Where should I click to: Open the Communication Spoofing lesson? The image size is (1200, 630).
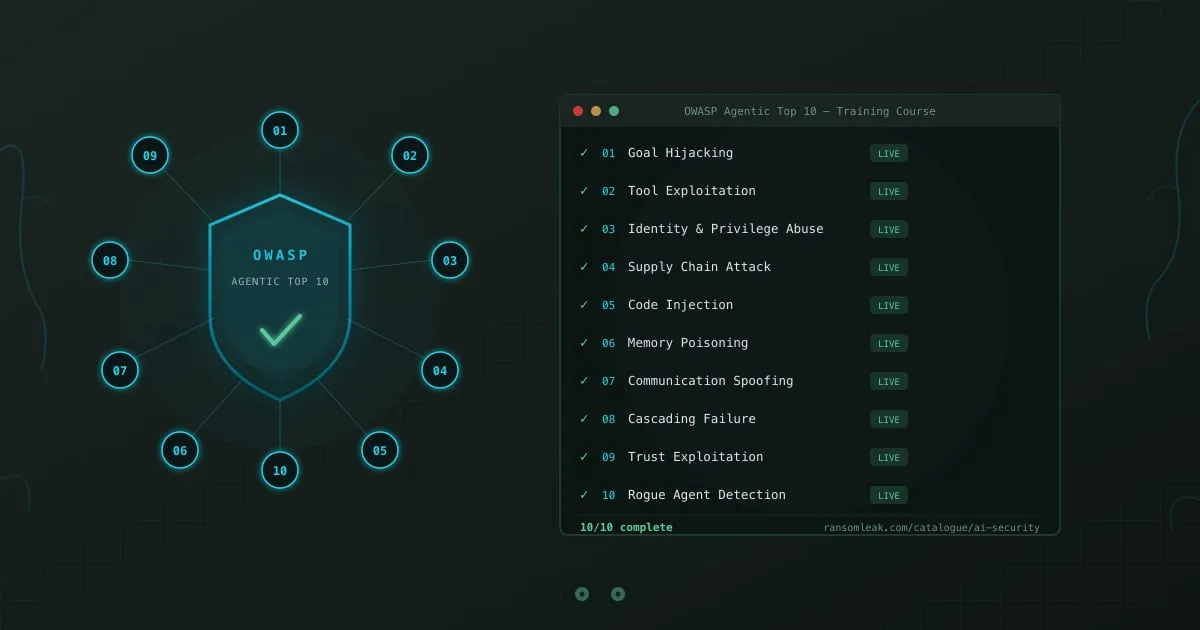(x=710, y=381)
